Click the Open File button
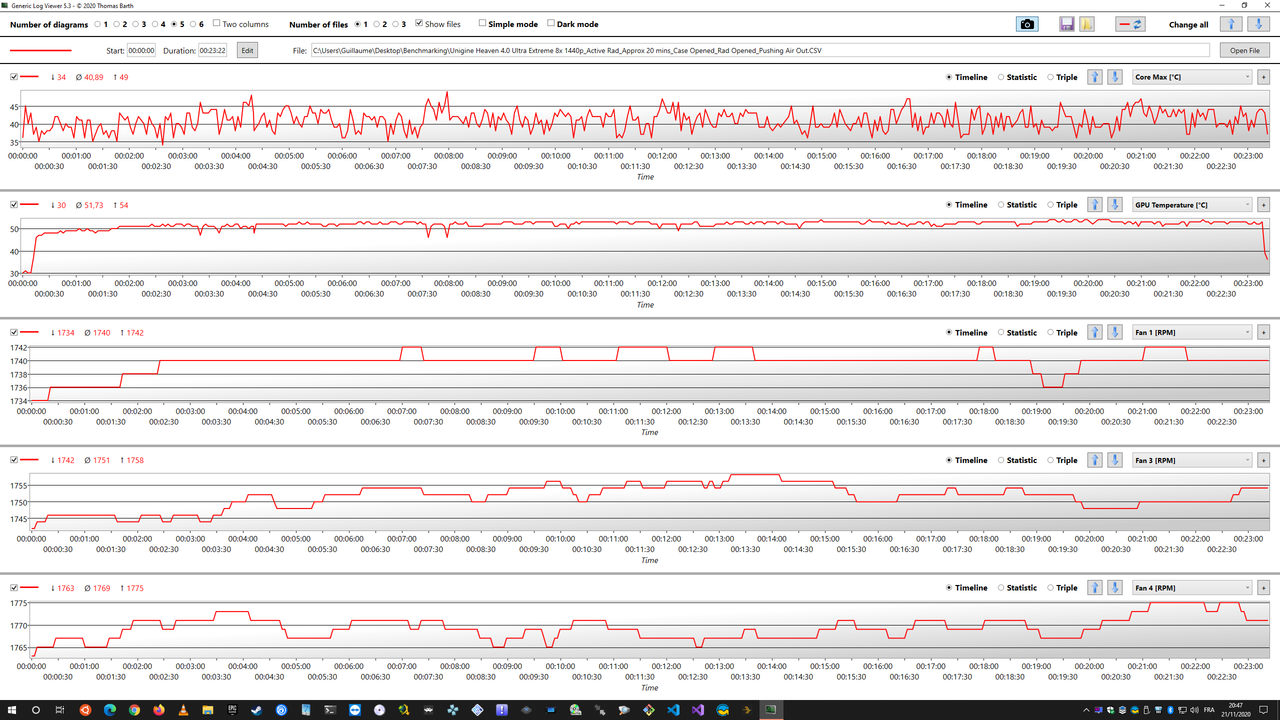 1243,49
